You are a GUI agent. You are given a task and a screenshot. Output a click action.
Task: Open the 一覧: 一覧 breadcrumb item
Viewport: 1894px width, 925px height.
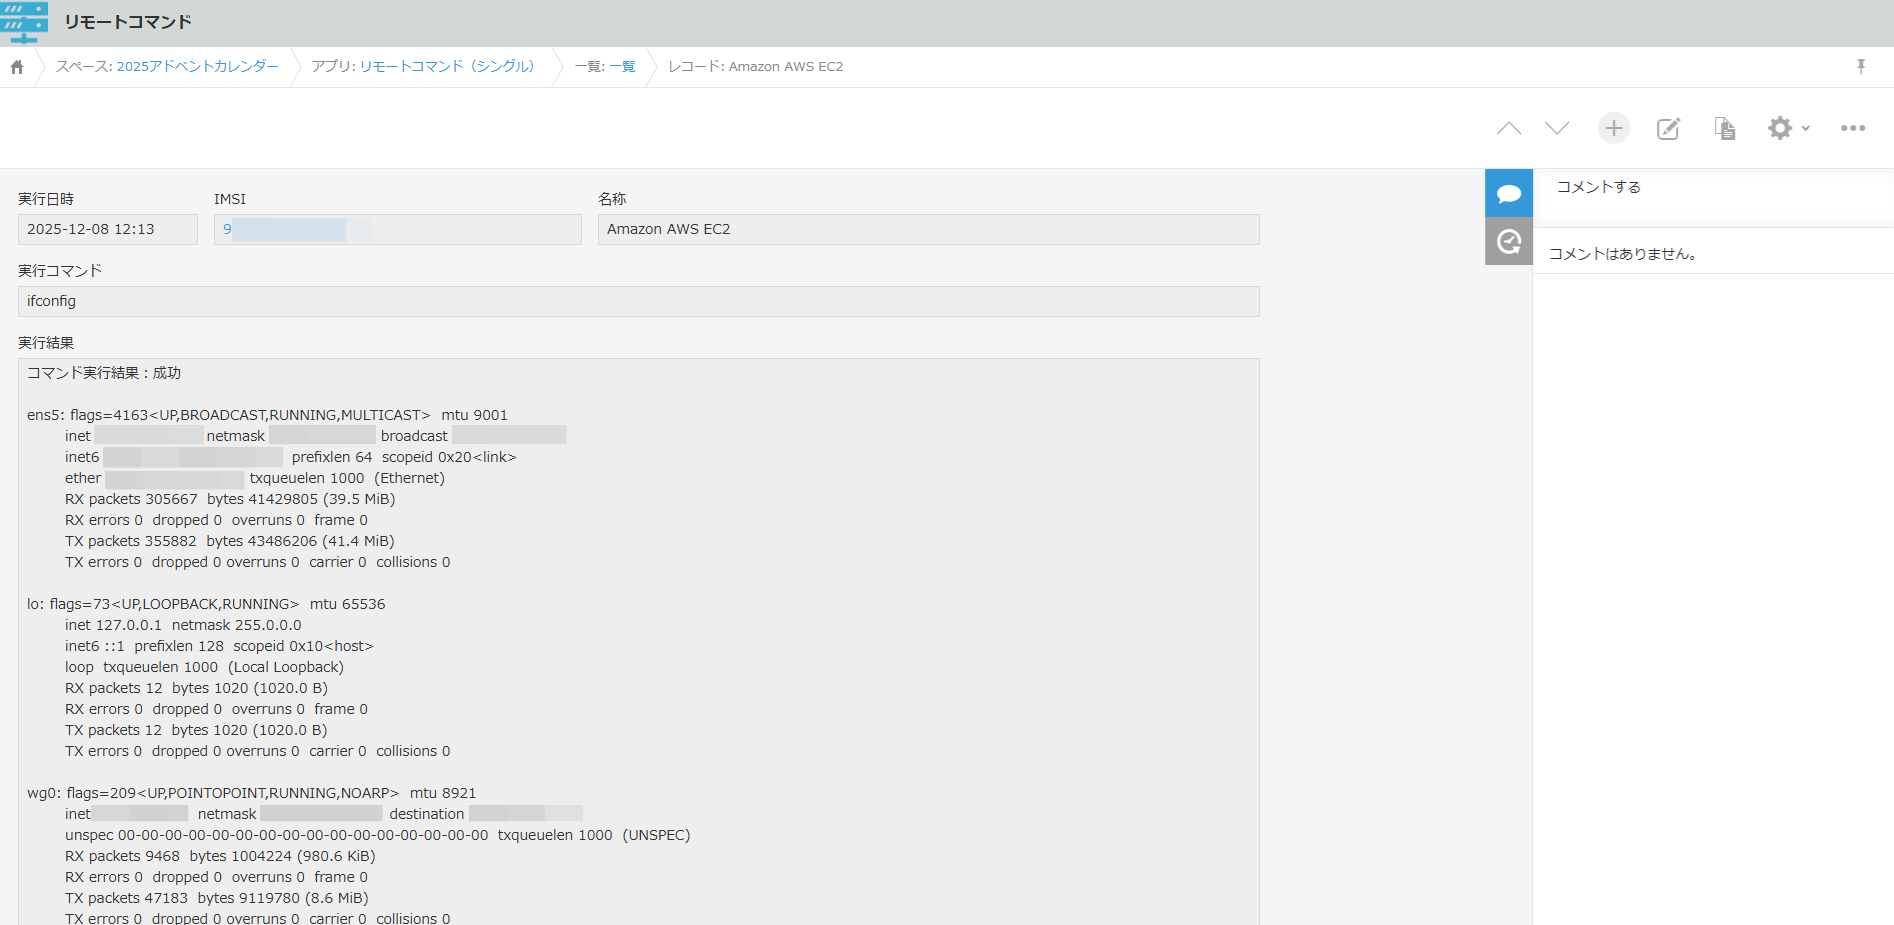click(605, 66)
